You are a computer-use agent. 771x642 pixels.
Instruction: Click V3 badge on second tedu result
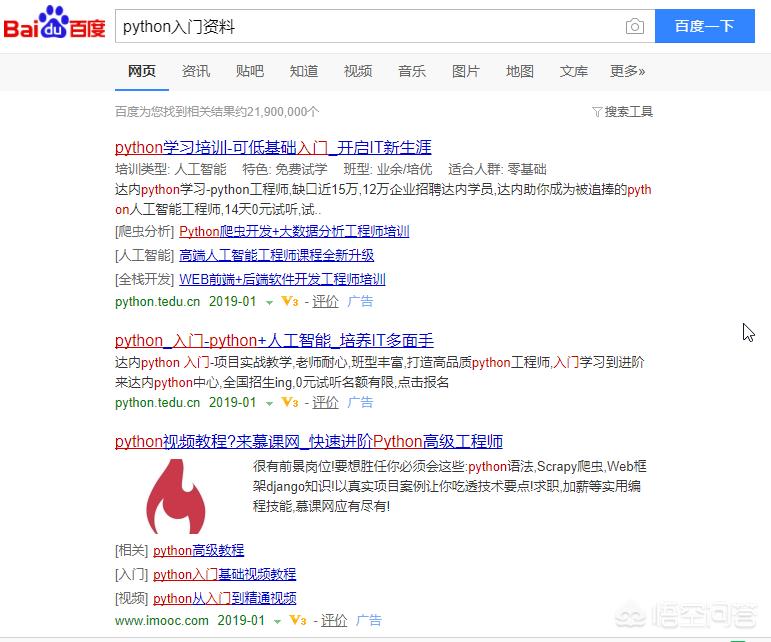tap(290, 403)
